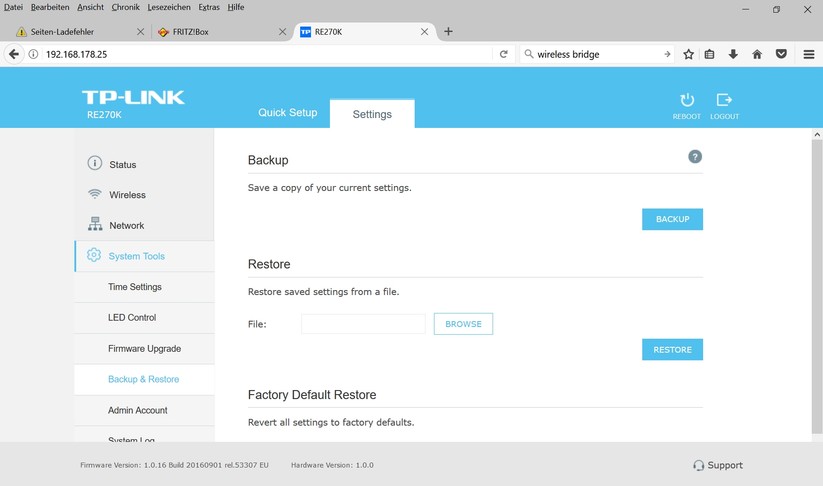Click the Logout icon
Screen dimensions: 823x486
724,100
